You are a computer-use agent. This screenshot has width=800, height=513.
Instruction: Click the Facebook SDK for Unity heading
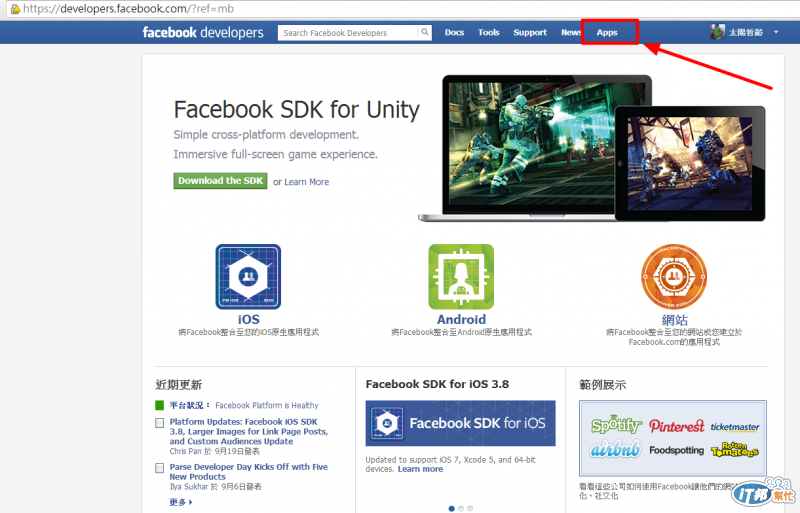296,110
